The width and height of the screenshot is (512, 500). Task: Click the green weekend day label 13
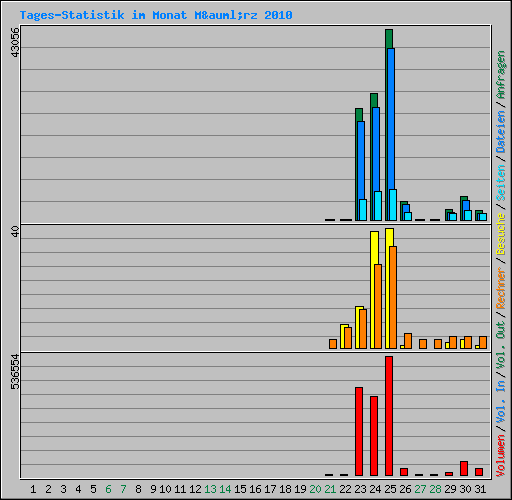tap(210, 489)
